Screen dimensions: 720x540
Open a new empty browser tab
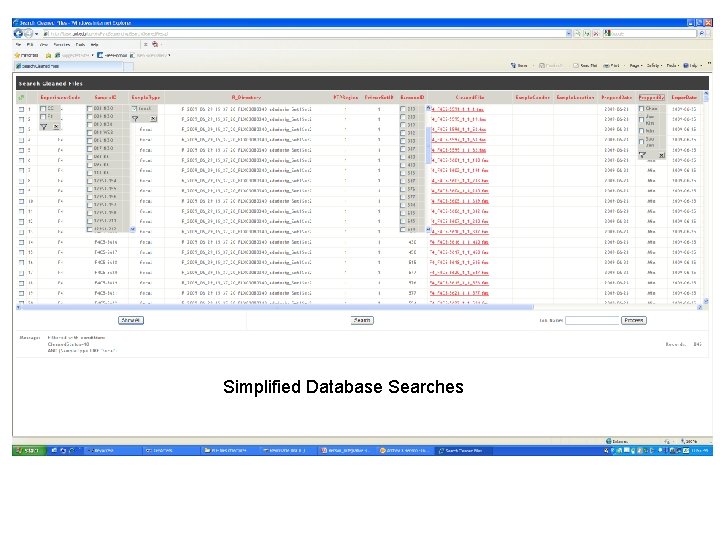pyautogui.click(x=129, y=67)
